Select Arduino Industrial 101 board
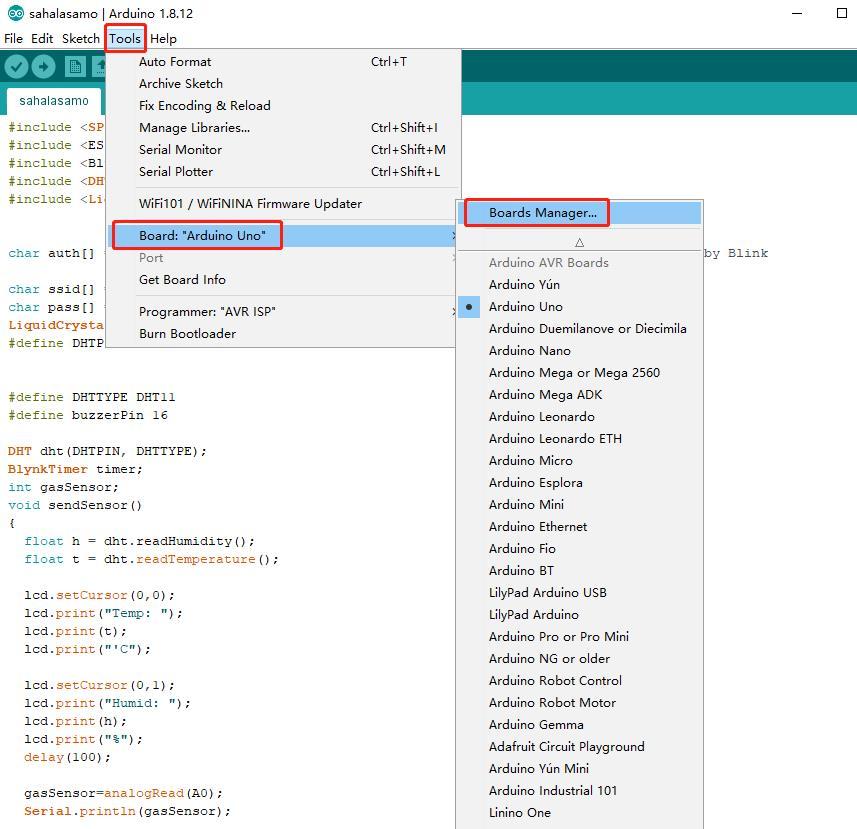 [579, 791]
